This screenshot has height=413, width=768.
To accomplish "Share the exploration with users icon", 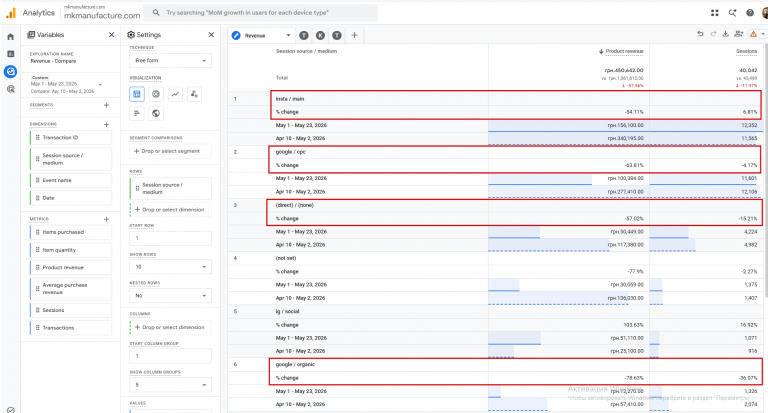I will coord(739,34).
